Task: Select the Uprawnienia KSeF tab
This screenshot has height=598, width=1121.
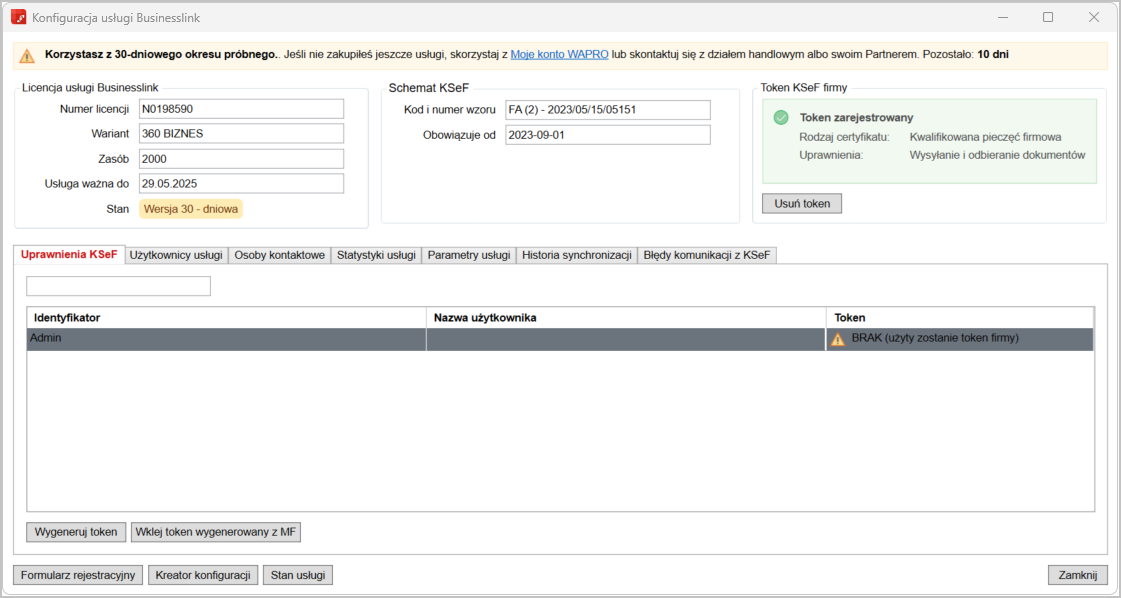Action: tap(69, 255)
